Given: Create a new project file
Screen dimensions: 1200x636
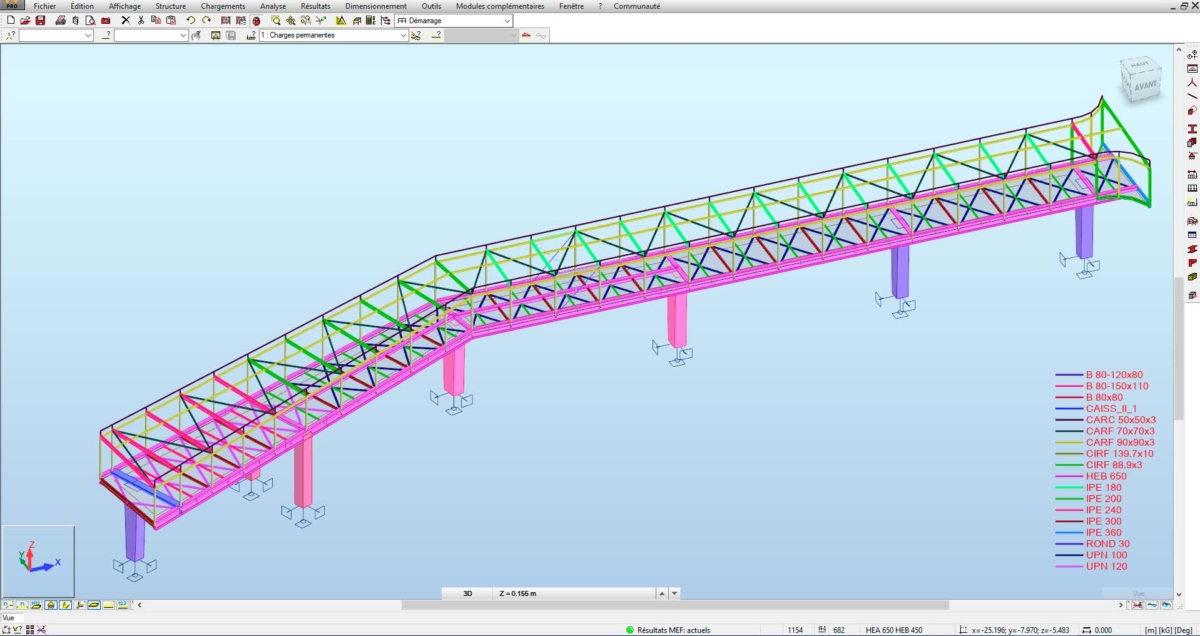Looking at the screenshot, I should click(x=11, y=20).
